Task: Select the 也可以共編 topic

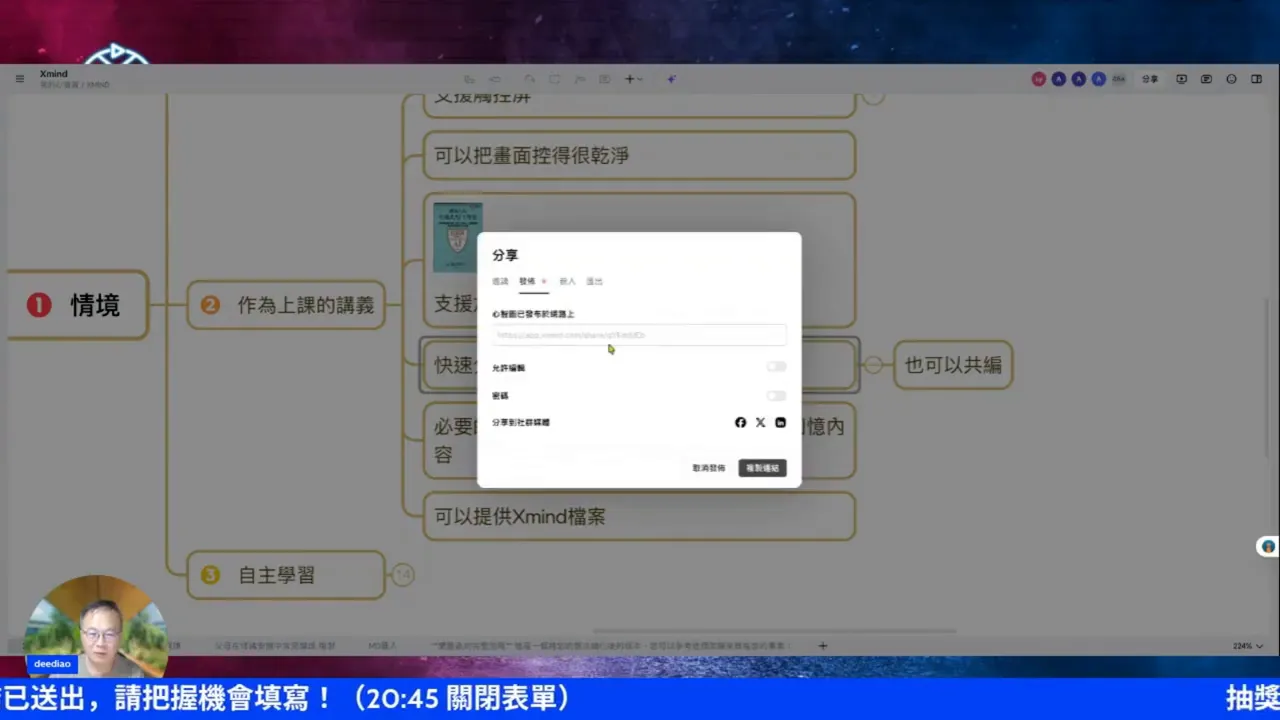Action: click(x=953, y=365)
